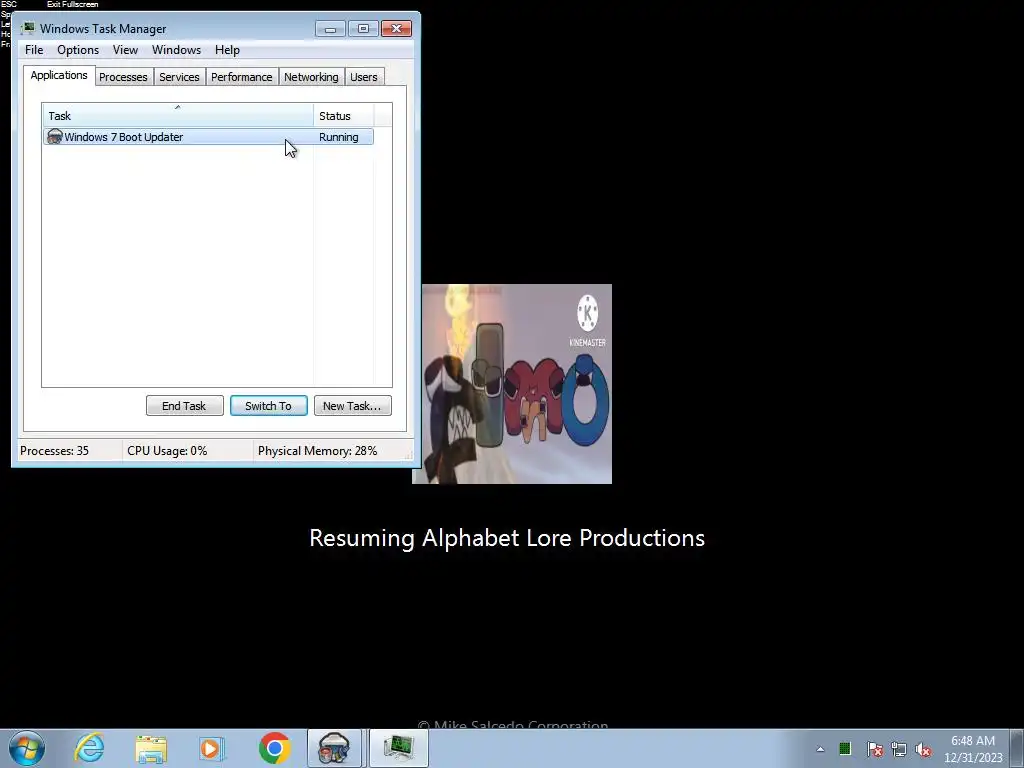This screenshot has height=768, width=1024.
Task: Select Windows 7 Boot Updater row
Action: coord(208,136)
